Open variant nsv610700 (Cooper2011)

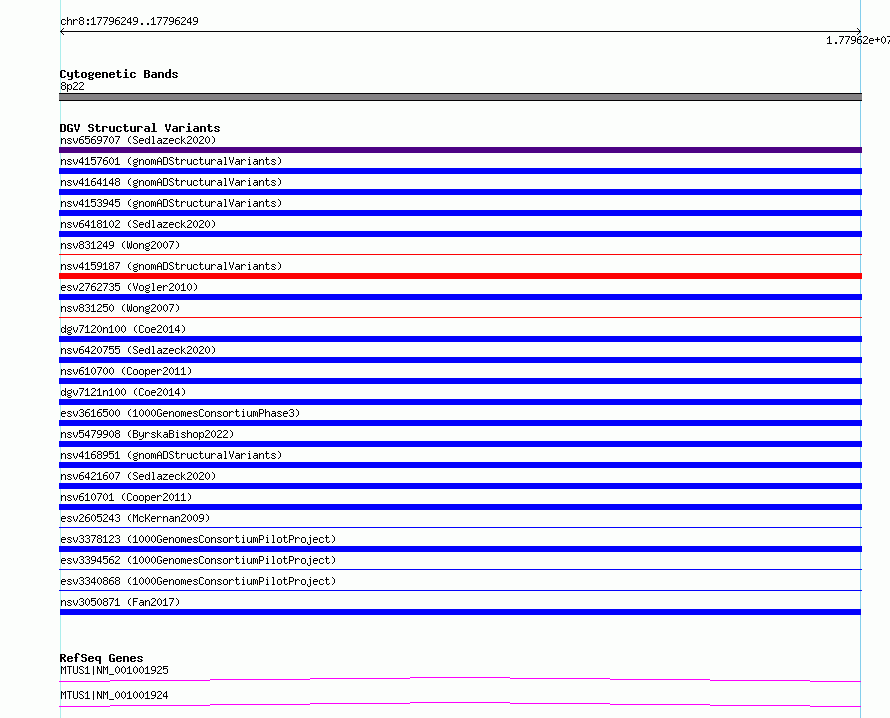[126, 371]
